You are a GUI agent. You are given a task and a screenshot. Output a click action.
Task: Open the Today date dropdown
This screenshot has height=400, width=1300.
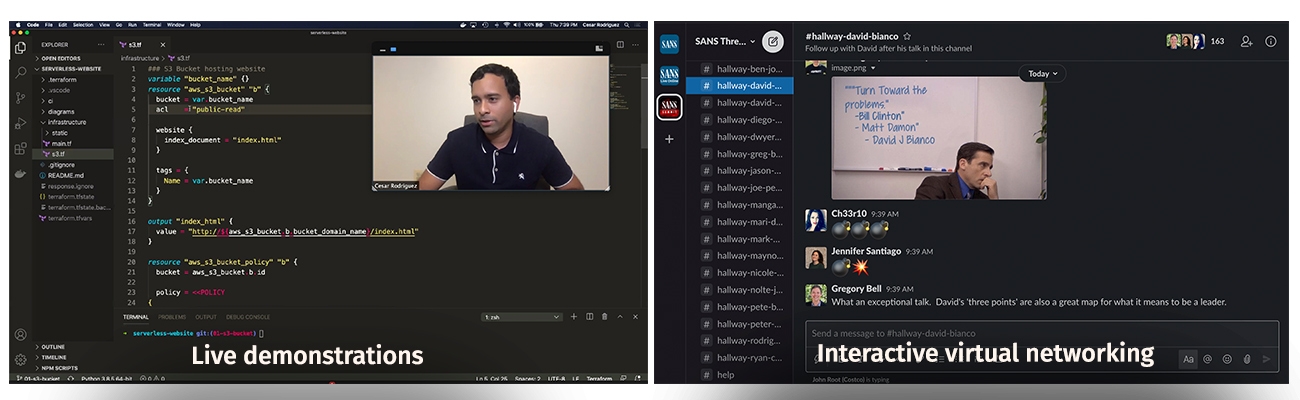tap(1043, 74)
